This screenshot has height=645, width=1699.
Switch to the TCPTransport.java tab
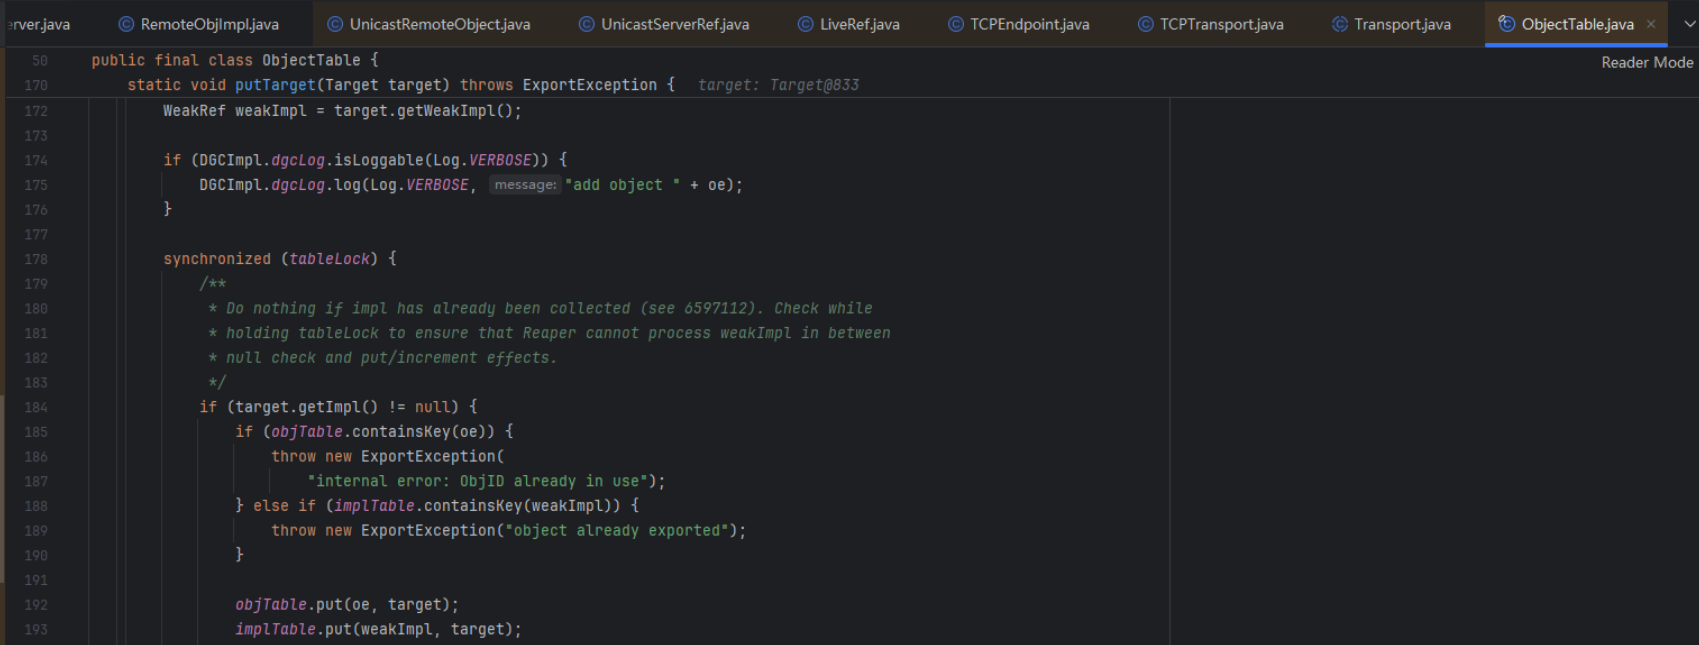coord(1221,24)
